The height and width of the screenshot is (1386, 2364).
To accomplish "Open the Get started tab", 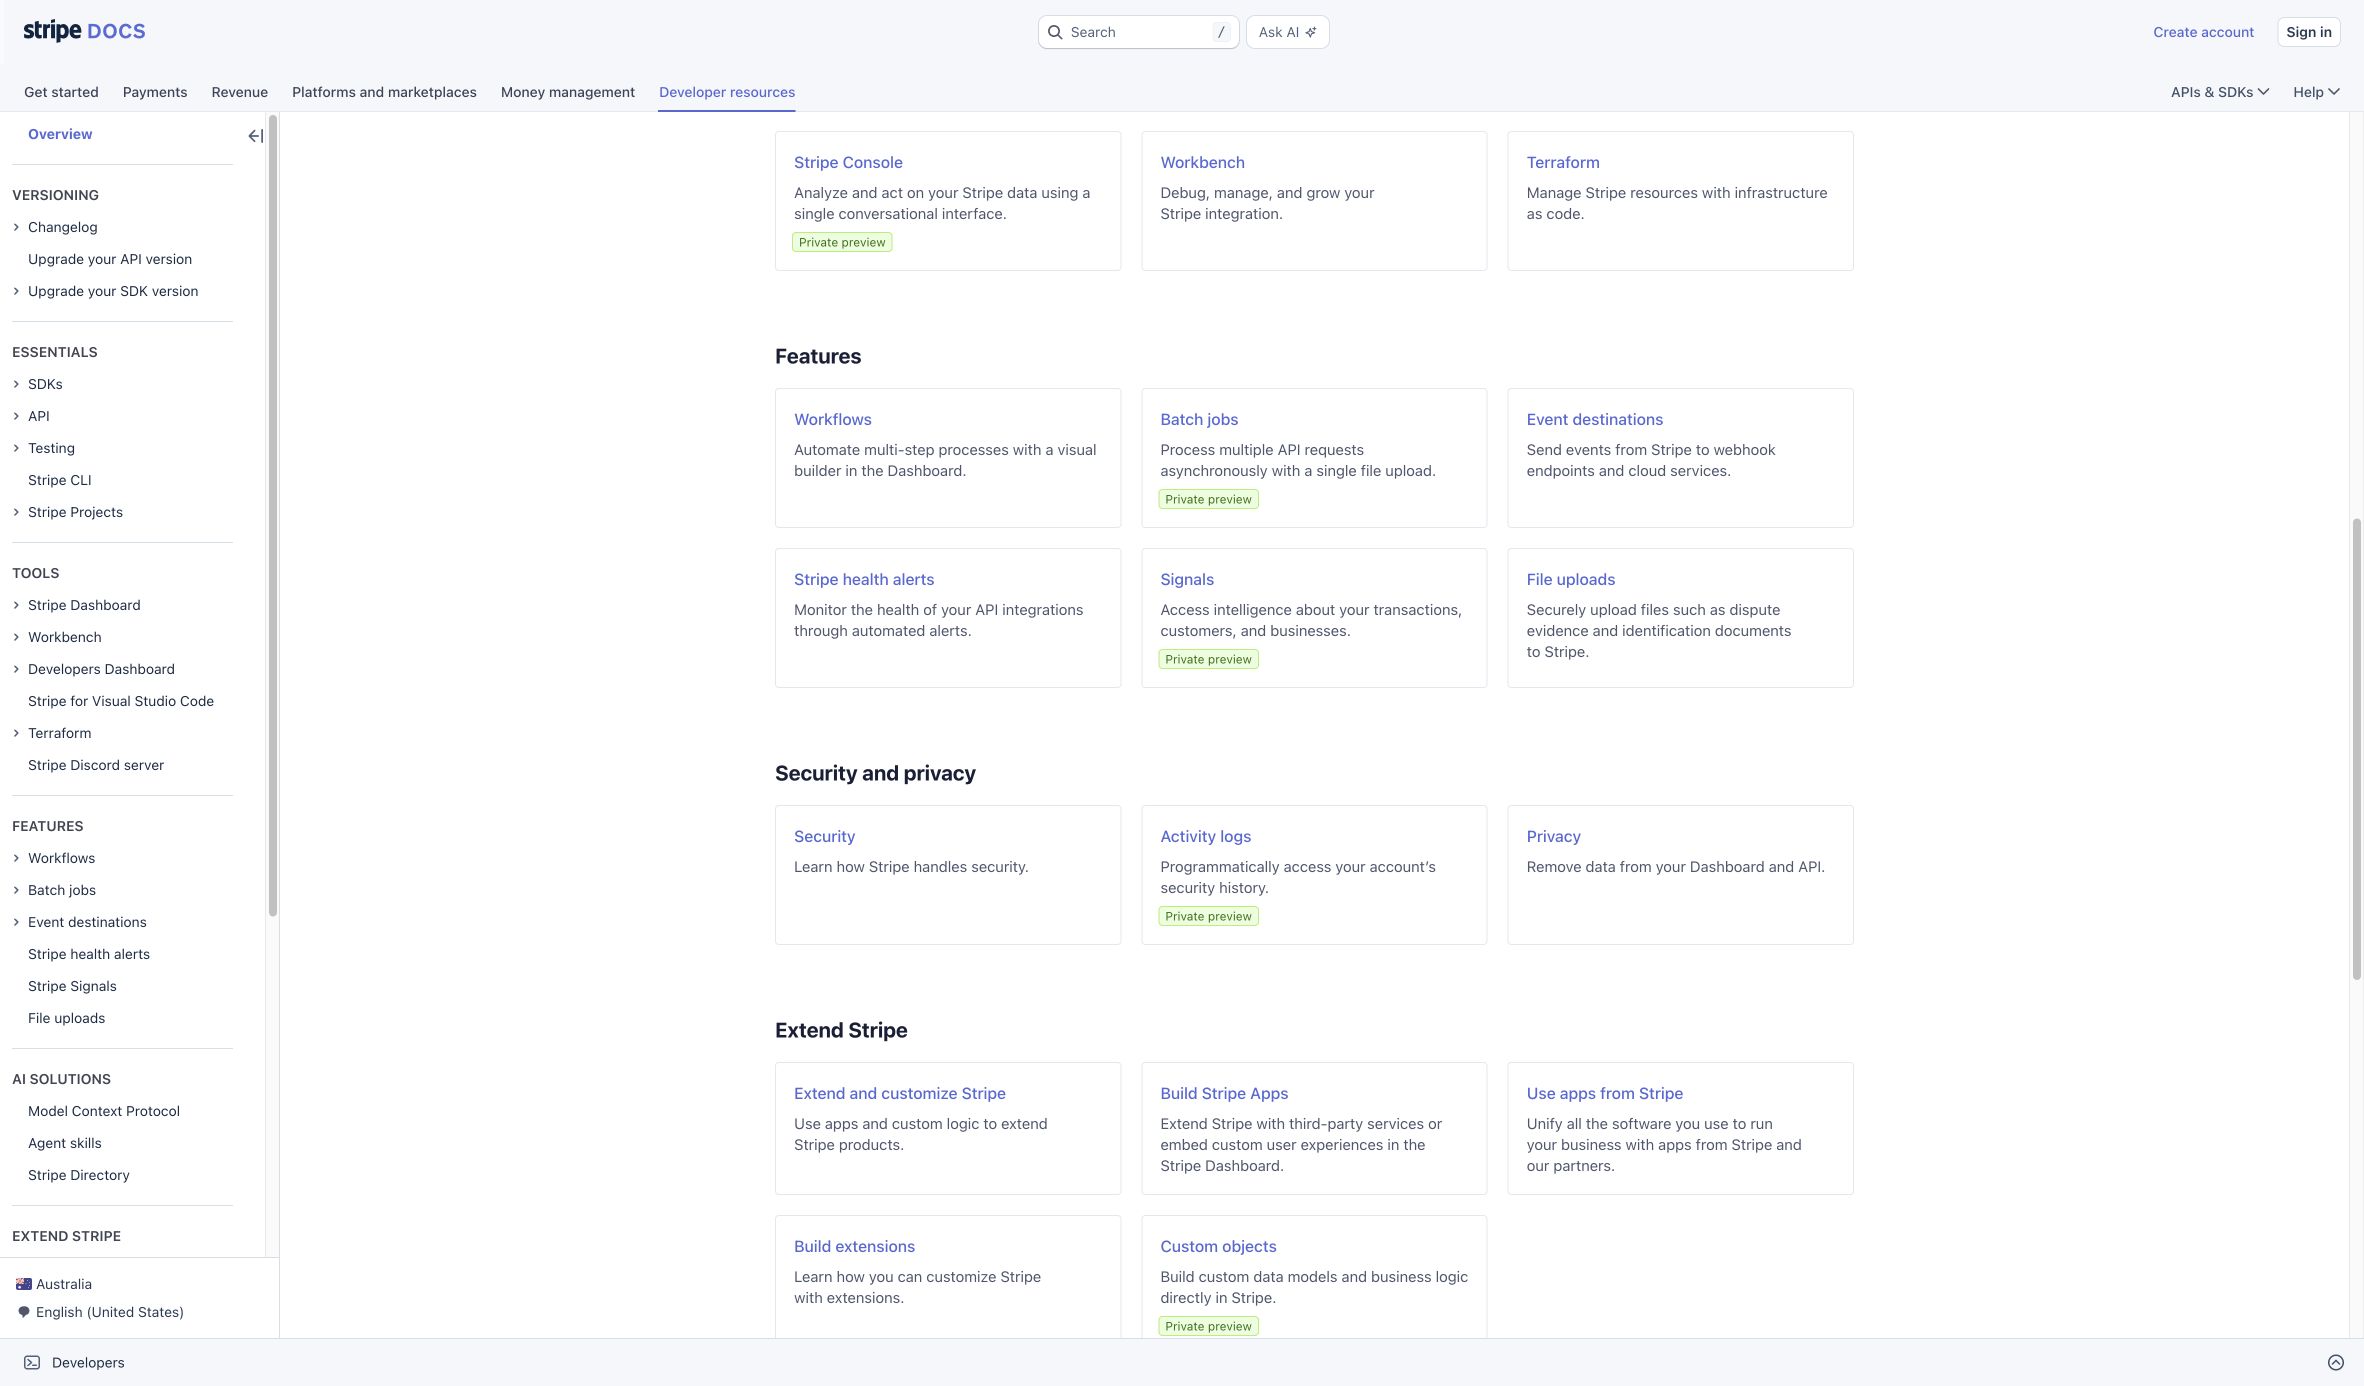I will click(61, 92).
